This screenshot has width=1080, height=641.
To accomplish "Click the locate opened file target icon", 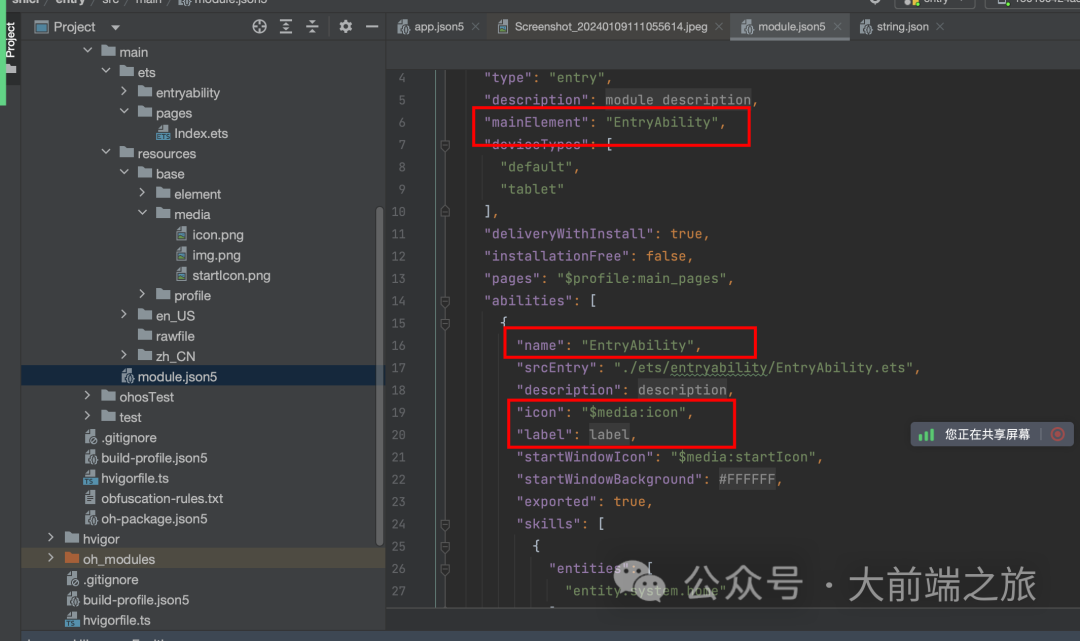I will pos(259,26).
